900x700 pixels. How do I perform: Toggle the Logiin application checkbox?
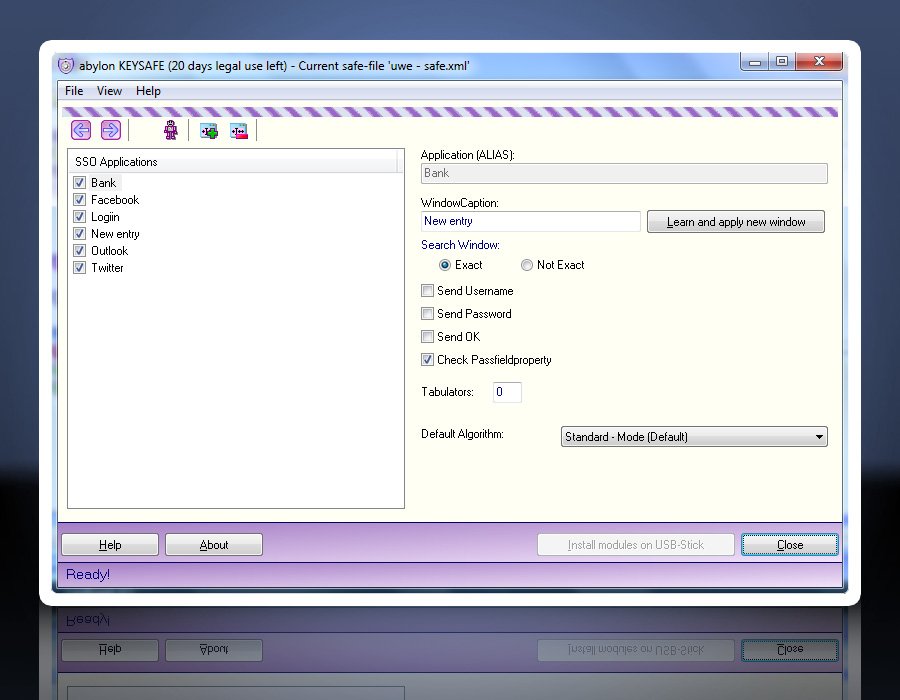(x=80, y=217)
